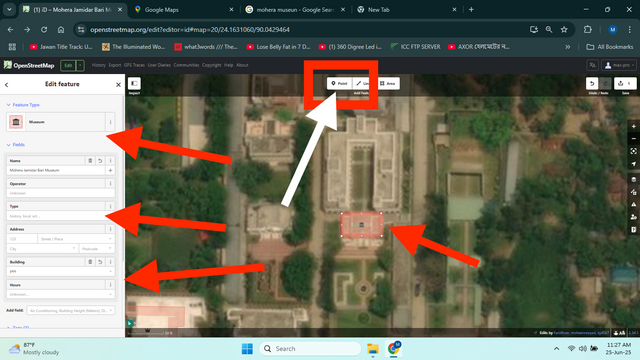
Task: Open info for the Type field
Action: pos(110,207)
